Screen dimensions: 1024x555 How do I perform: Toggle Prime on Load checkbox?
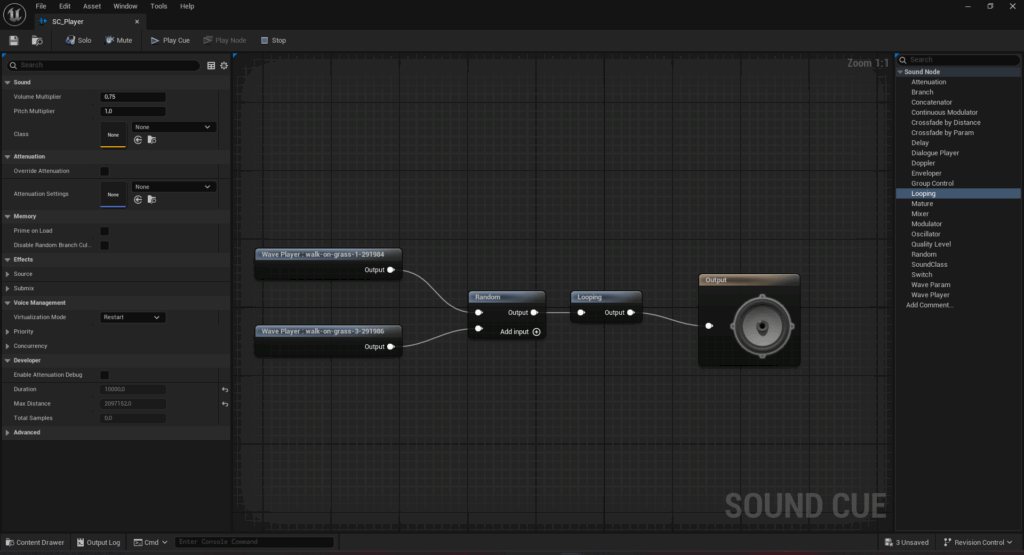tap(104, 230)
